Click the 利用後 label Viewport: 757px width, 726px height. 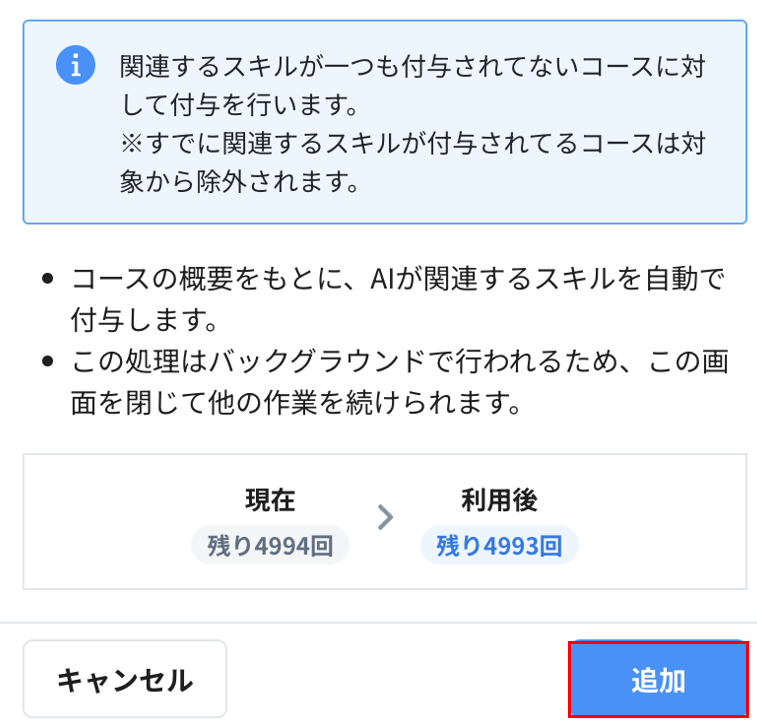point(499,499)
